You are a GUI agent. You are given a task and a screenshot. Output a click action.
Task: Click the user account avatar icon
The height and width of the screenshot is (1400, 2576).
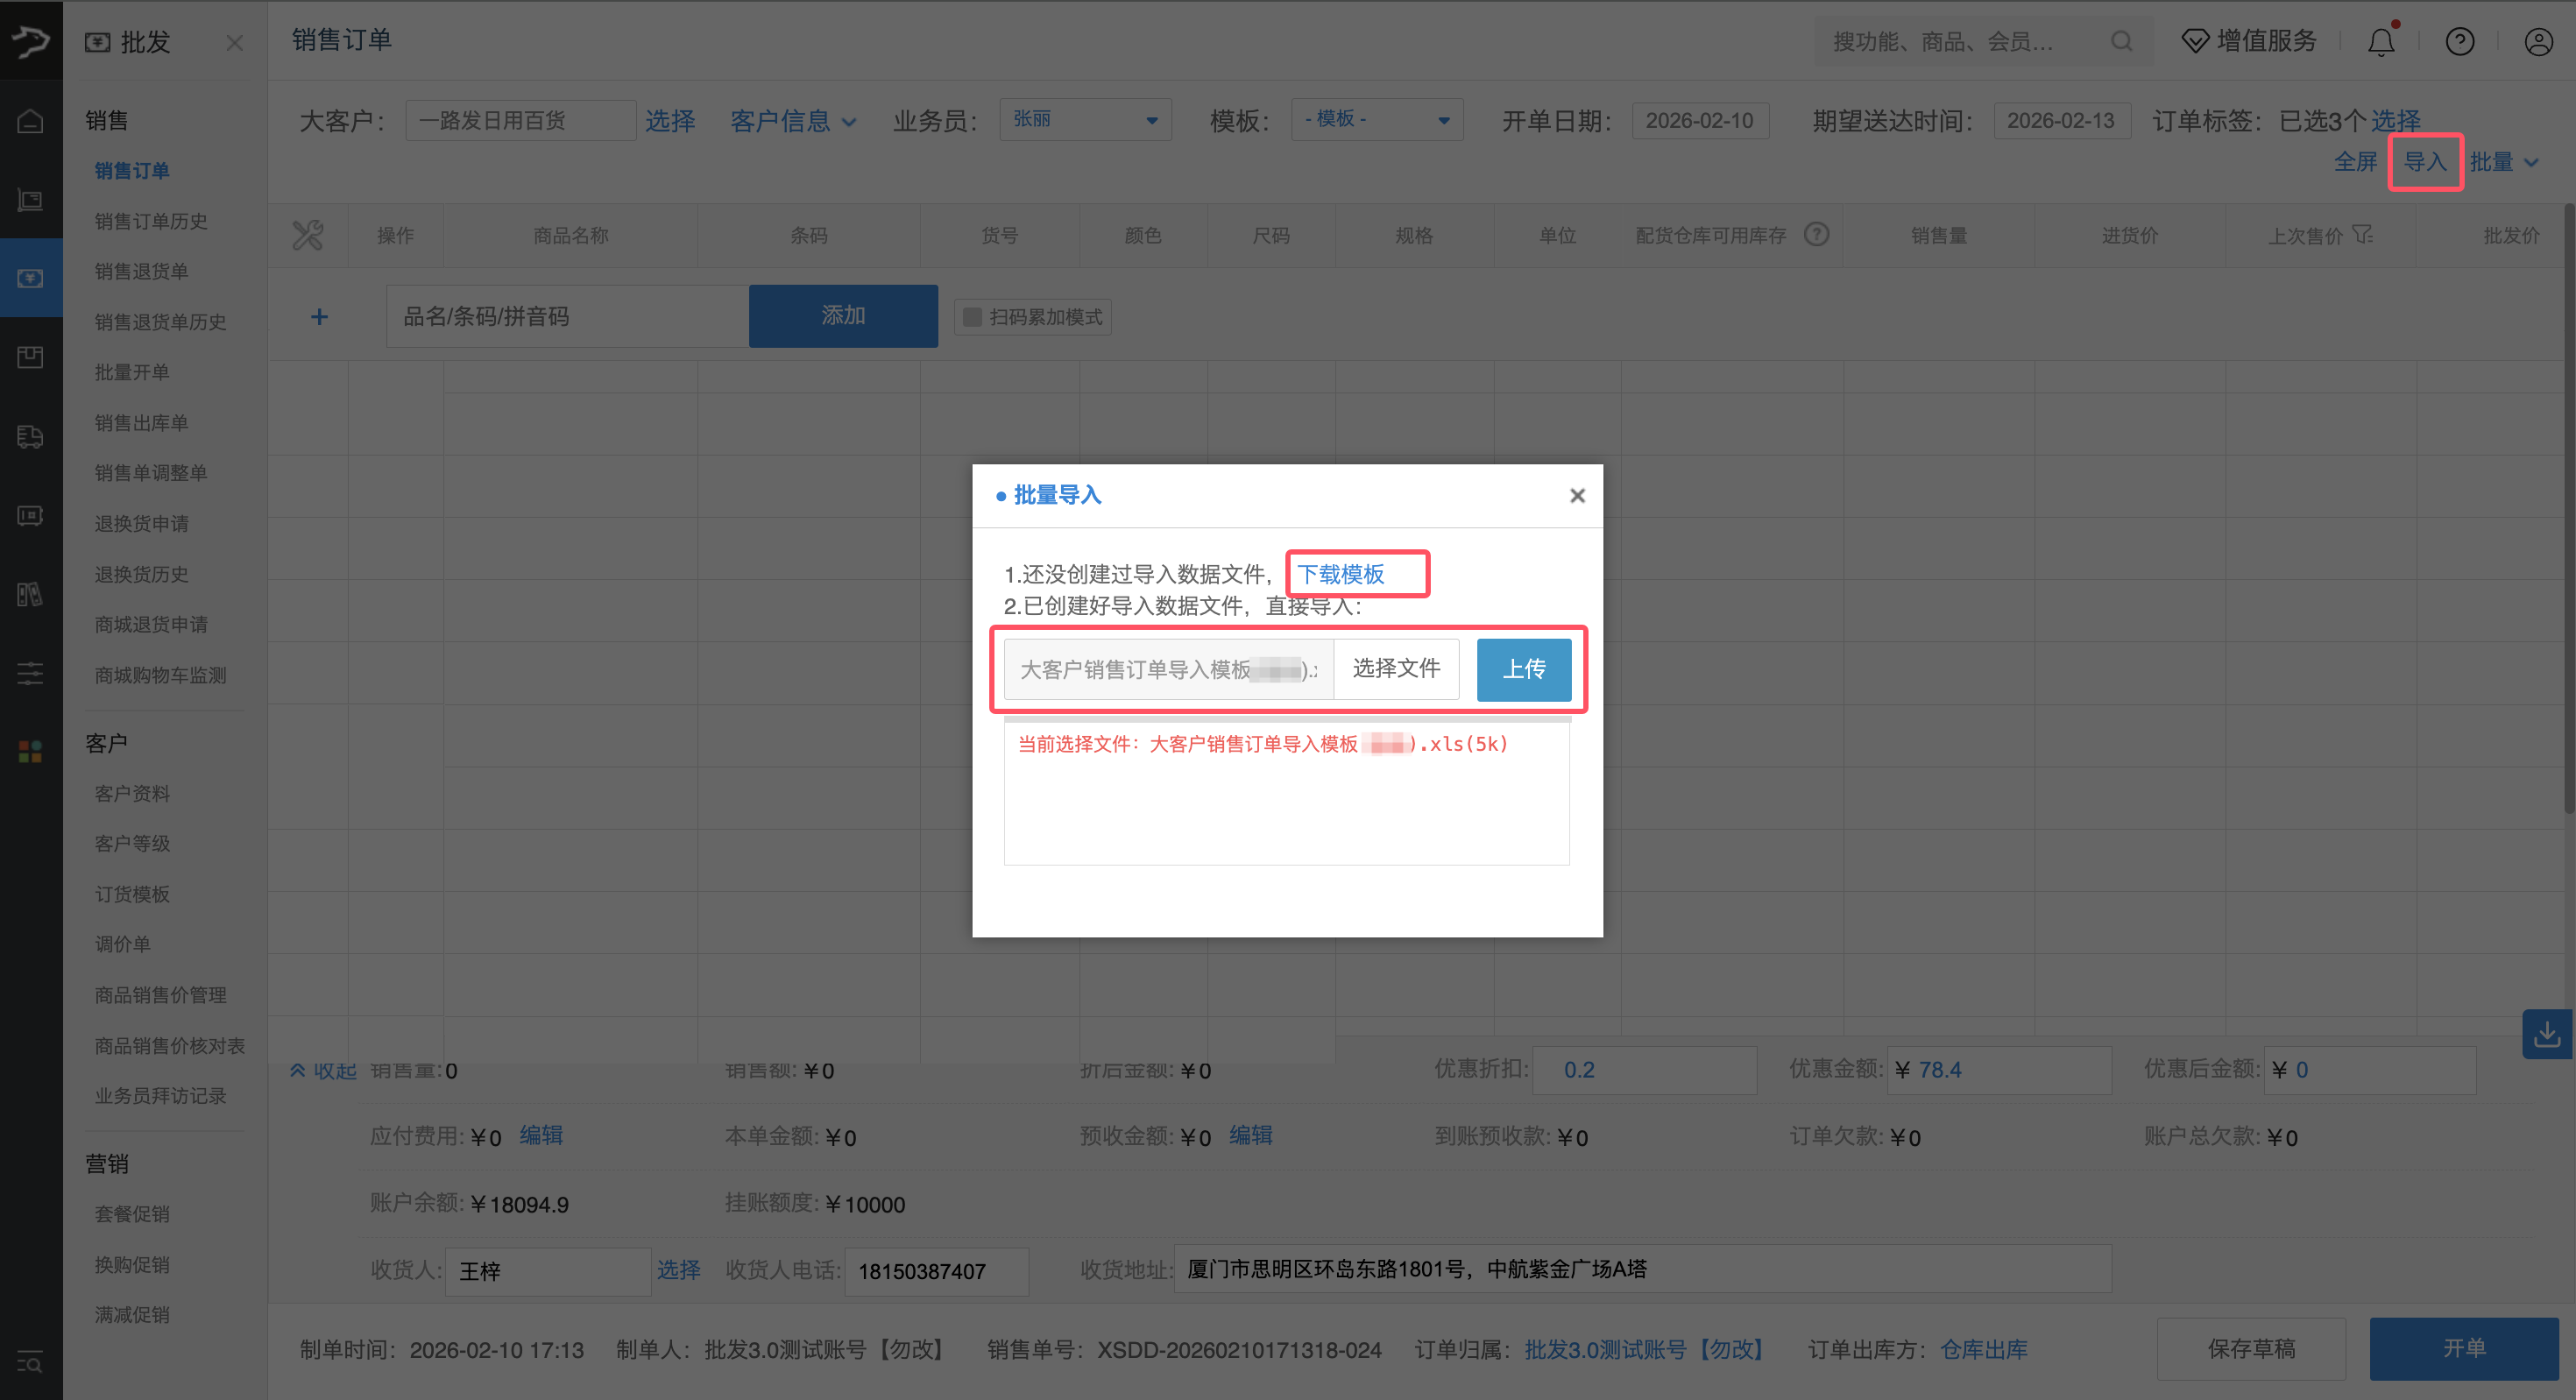point(2538,42)
